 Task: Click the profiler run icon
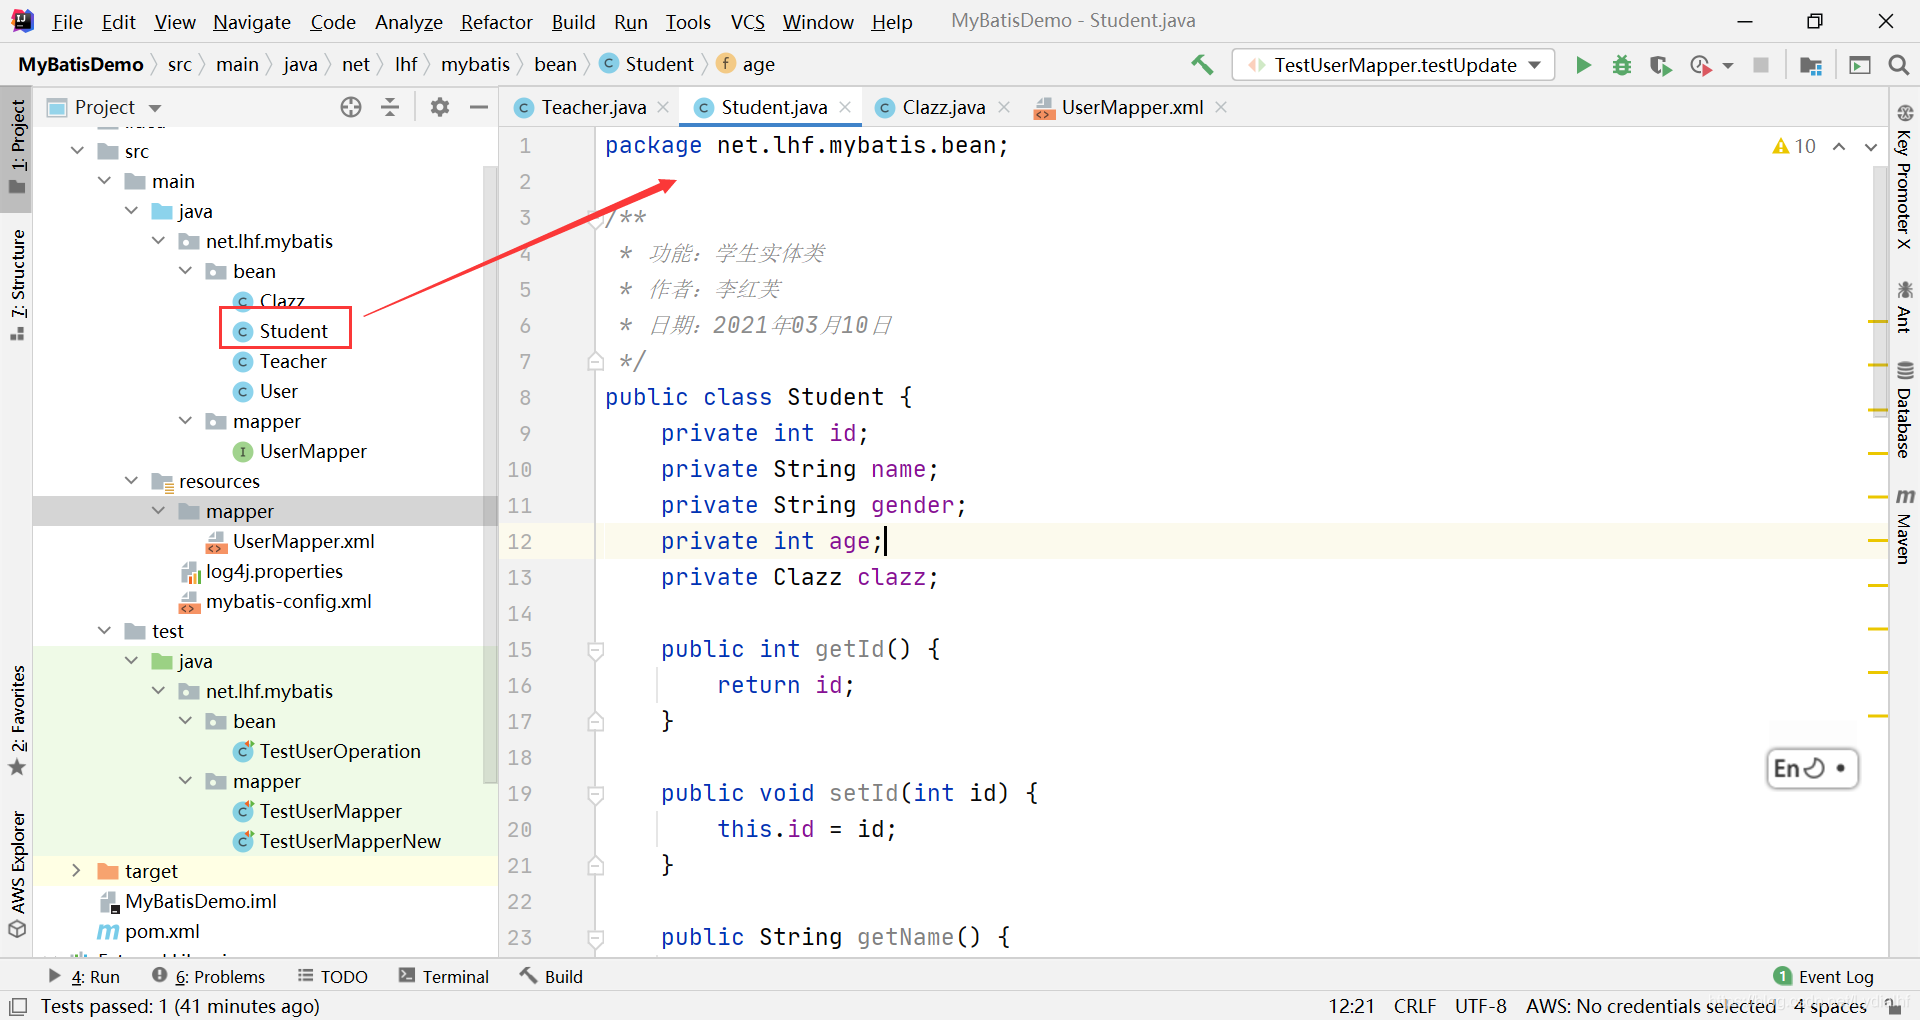(1700, 65)
